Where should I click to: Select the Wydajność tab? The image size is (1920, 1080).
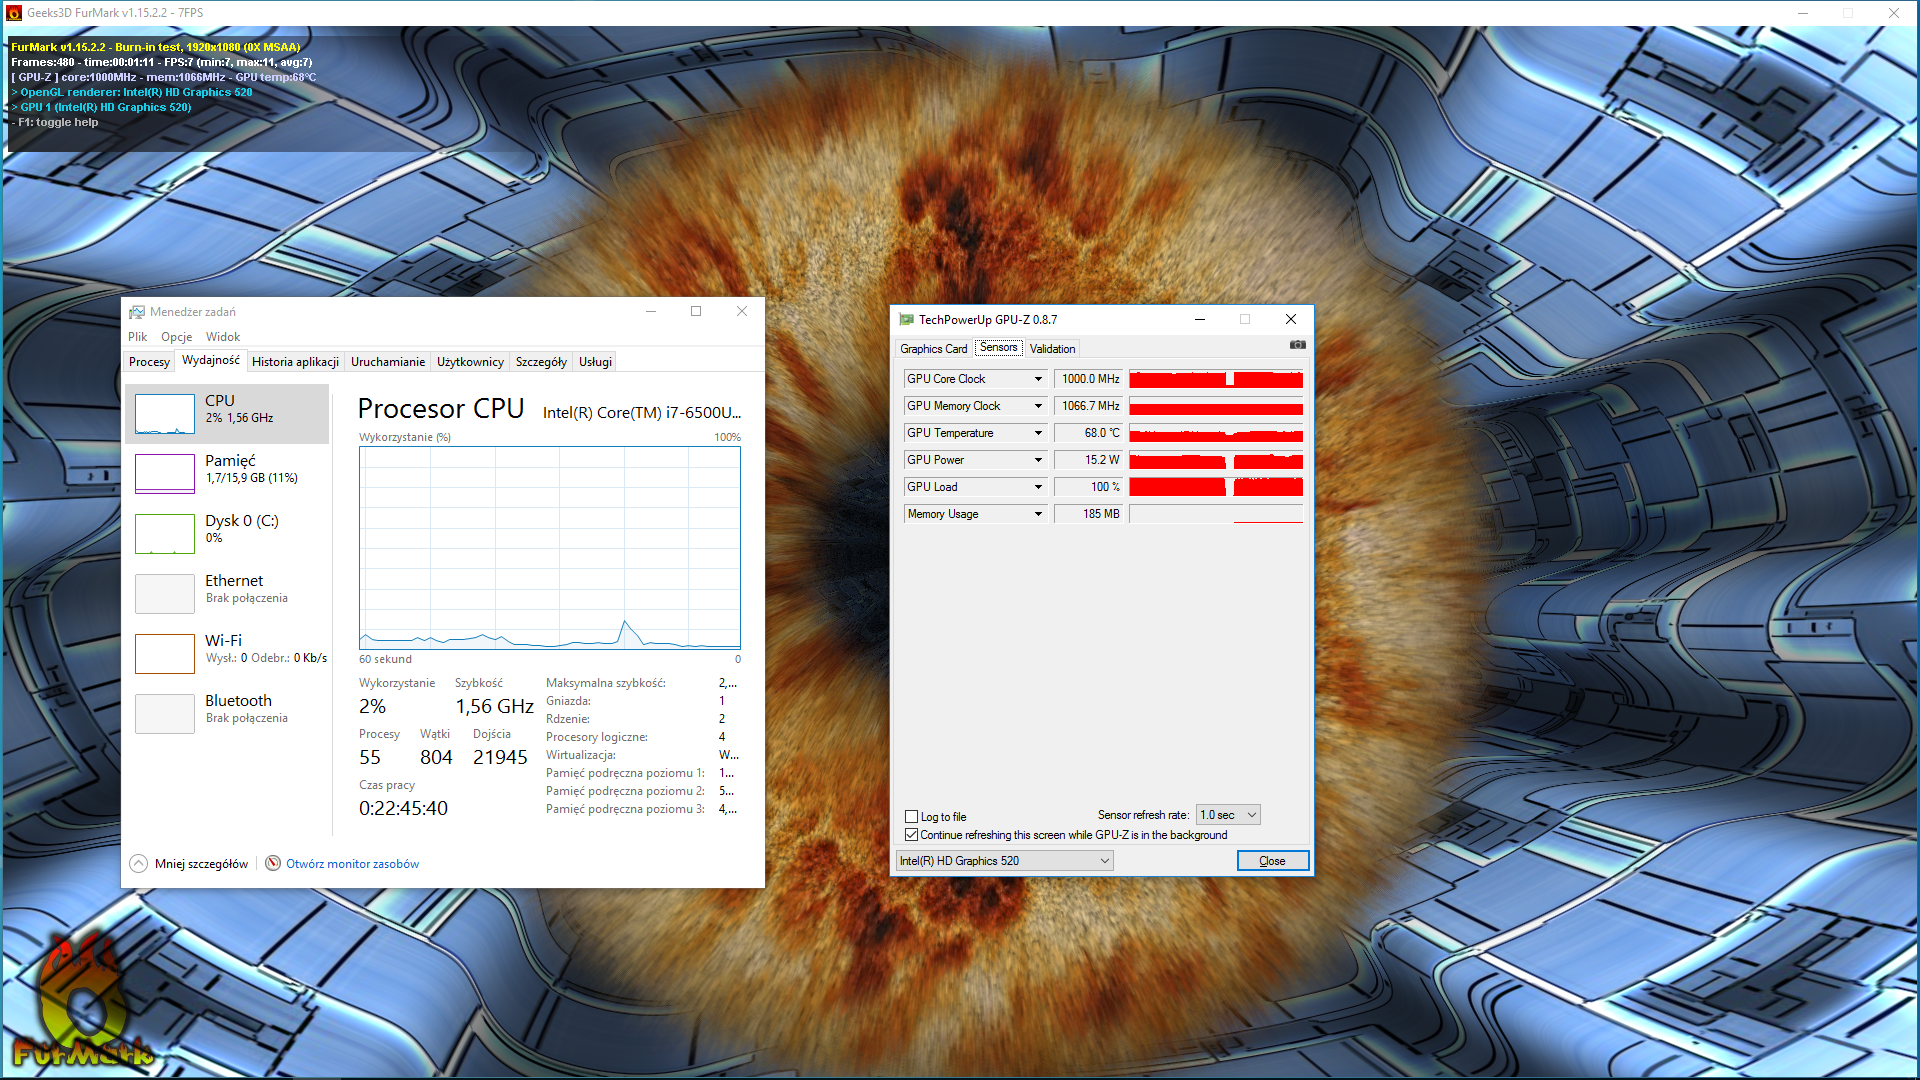tap(211, 361)
